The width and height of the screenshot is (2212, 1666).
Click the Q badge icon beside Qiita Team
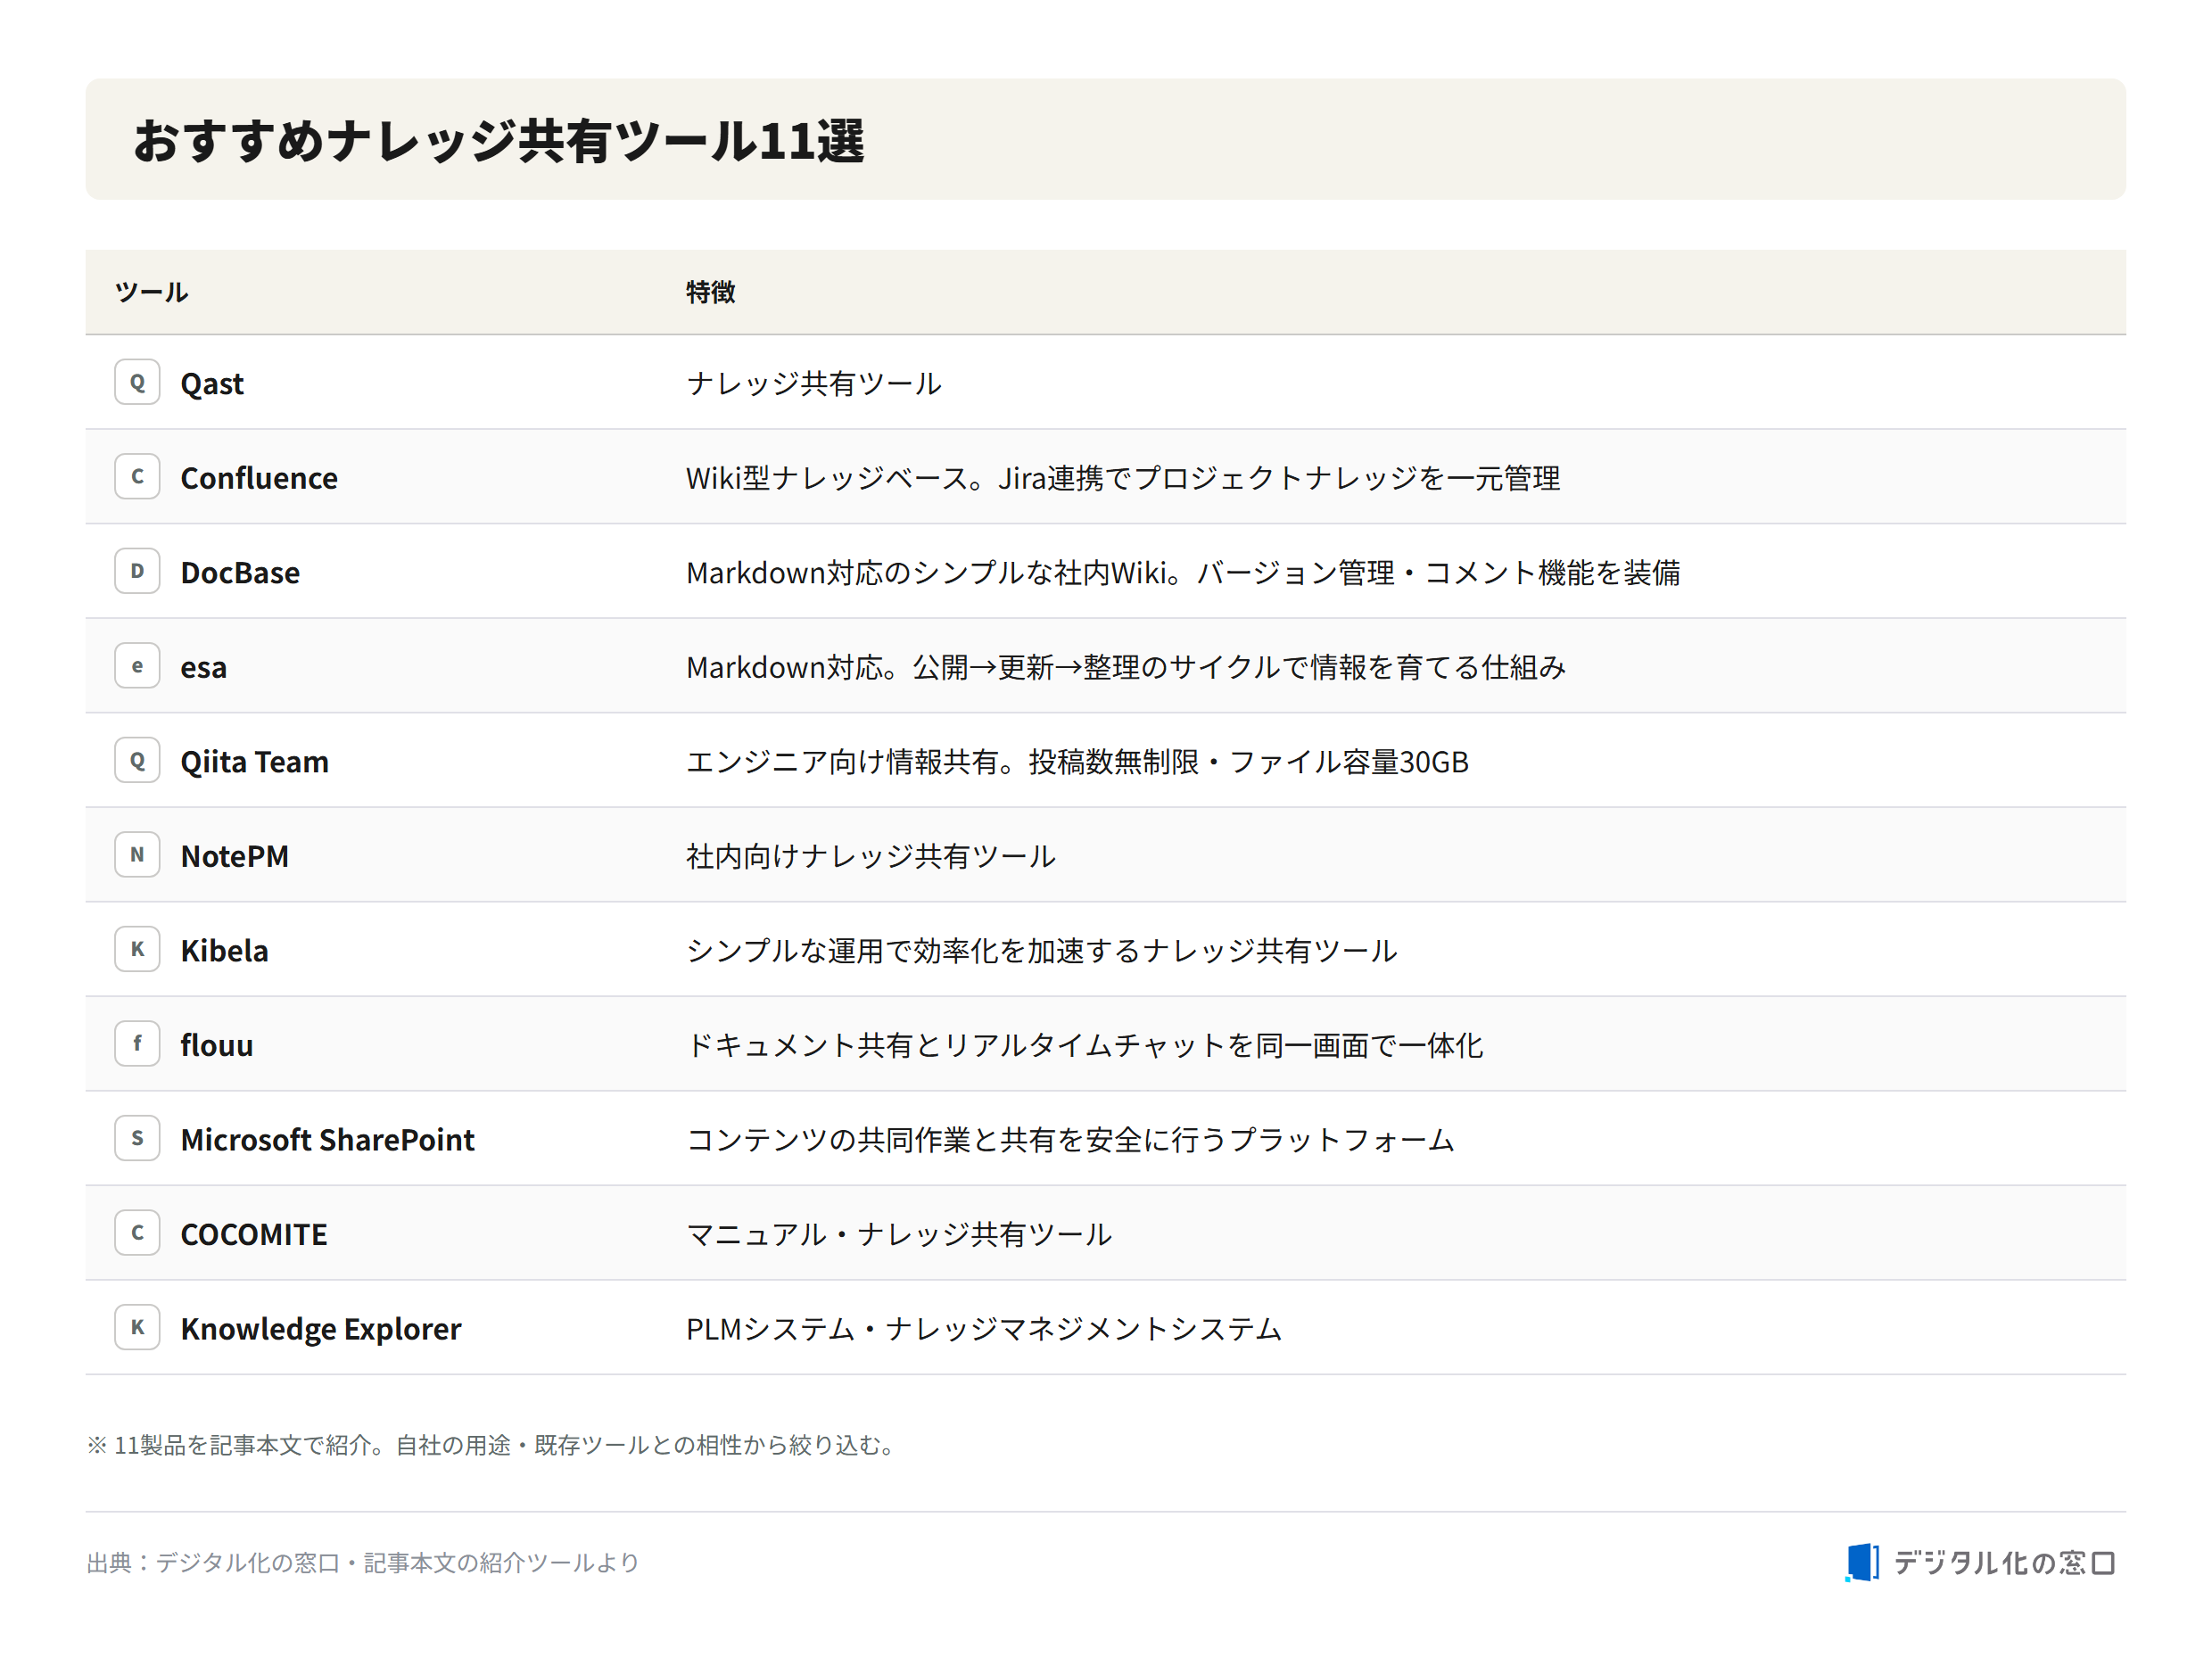(x=137, y=760)
